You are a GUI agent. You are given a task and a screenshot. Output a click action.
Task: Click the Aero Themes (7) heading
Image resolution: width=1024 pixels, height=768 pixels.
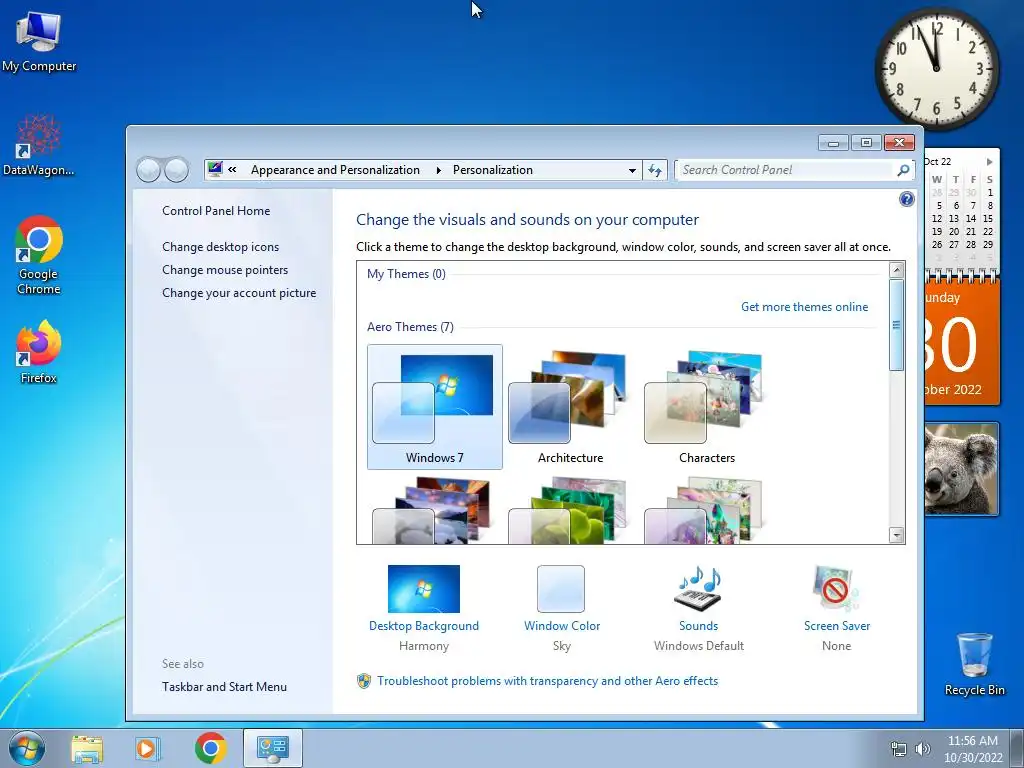pyautogui.click(x=410, y=327)
